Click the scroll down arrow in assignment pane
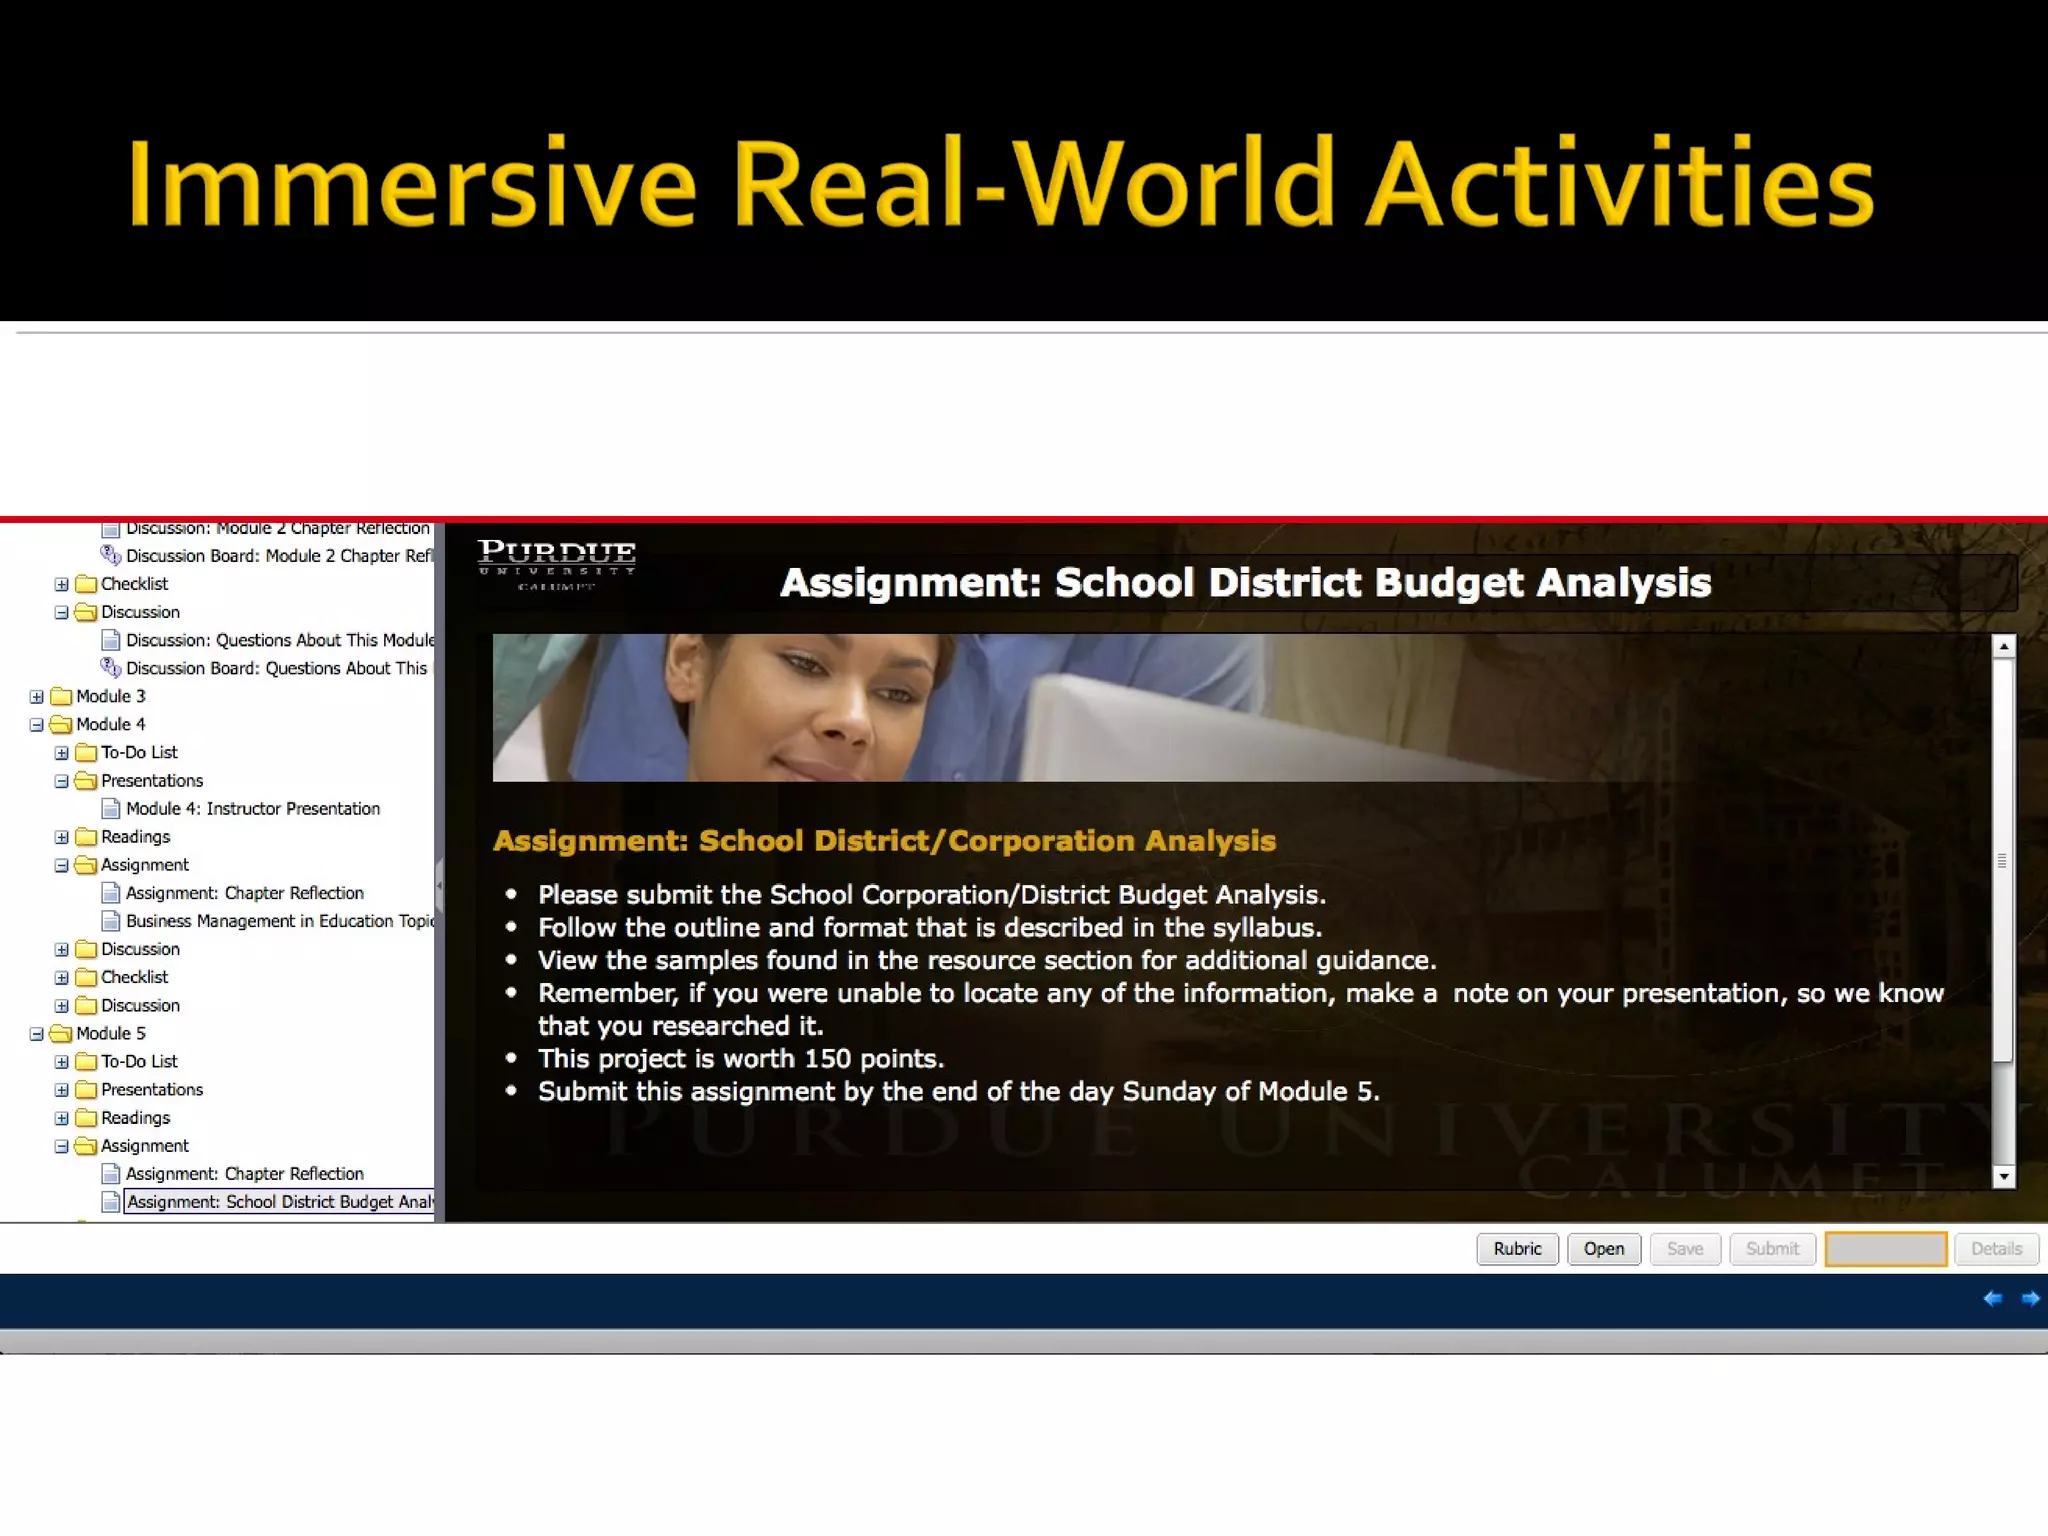 pos(2003,1177)
